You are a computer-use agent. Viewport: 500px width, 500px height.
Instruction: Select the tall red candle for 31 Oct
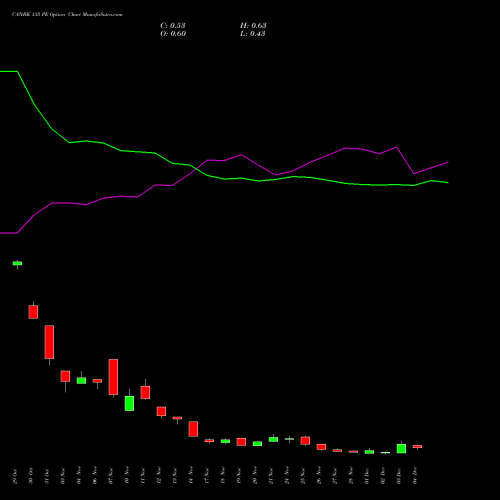[x=49, y=342]
